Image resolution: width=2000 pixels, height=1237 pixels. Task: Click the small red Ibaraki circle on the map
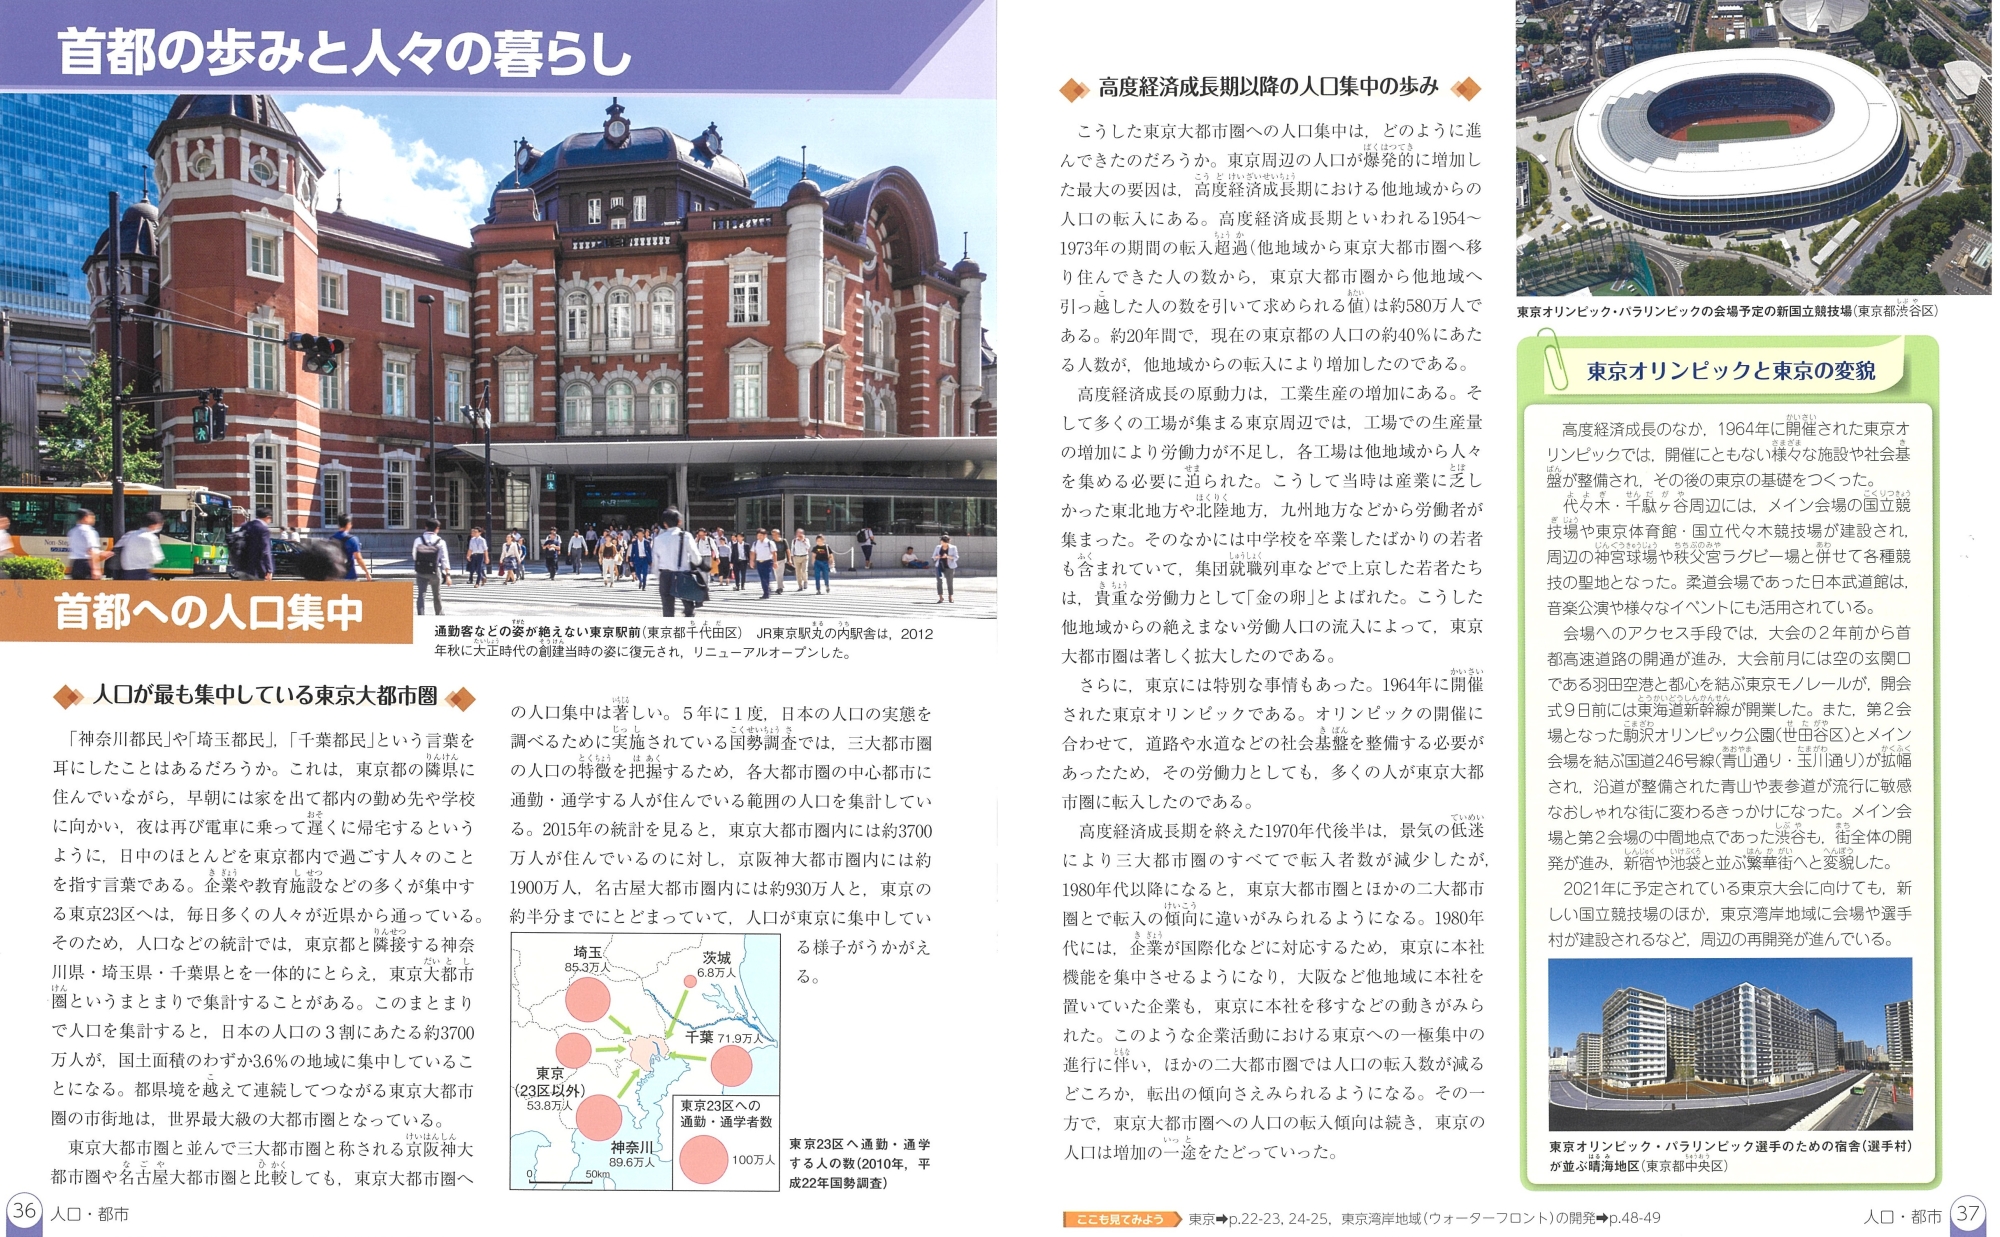click(x=689, y=981)
